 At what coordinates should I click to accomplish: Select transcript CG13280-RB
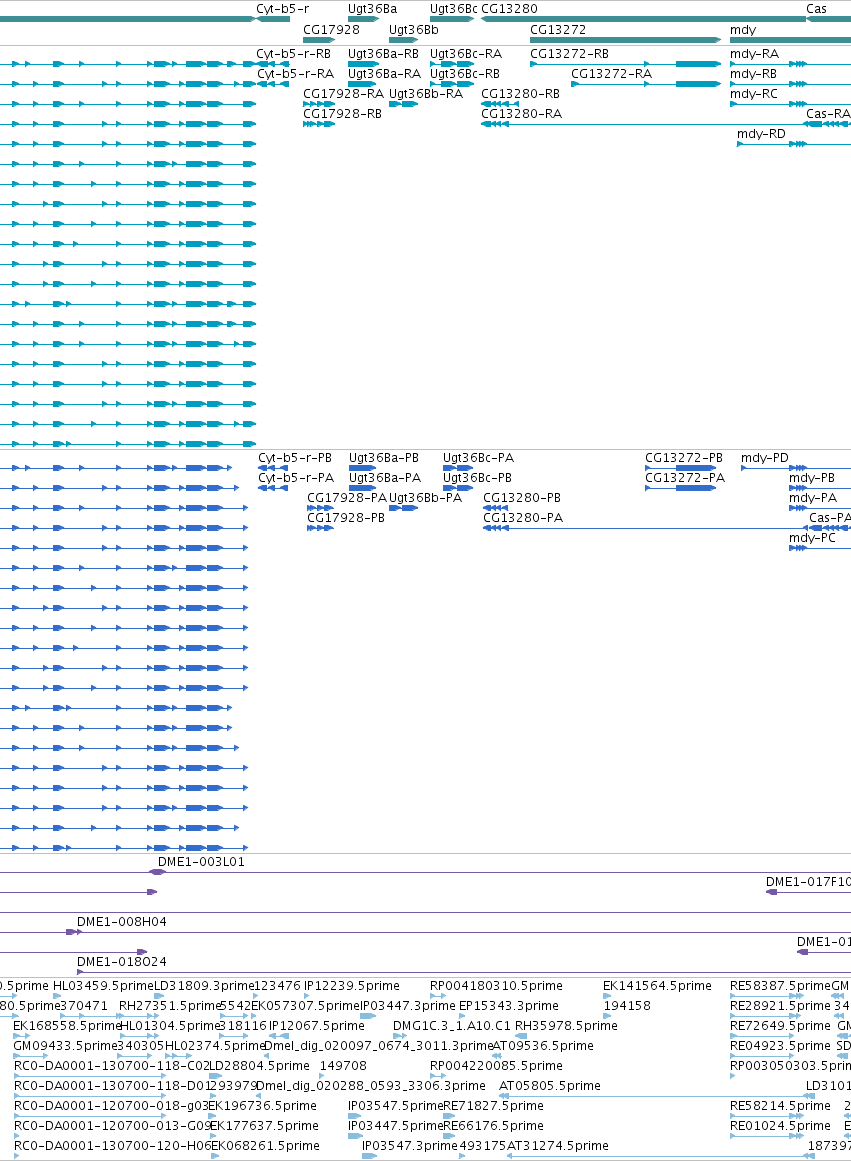point(521,94)
